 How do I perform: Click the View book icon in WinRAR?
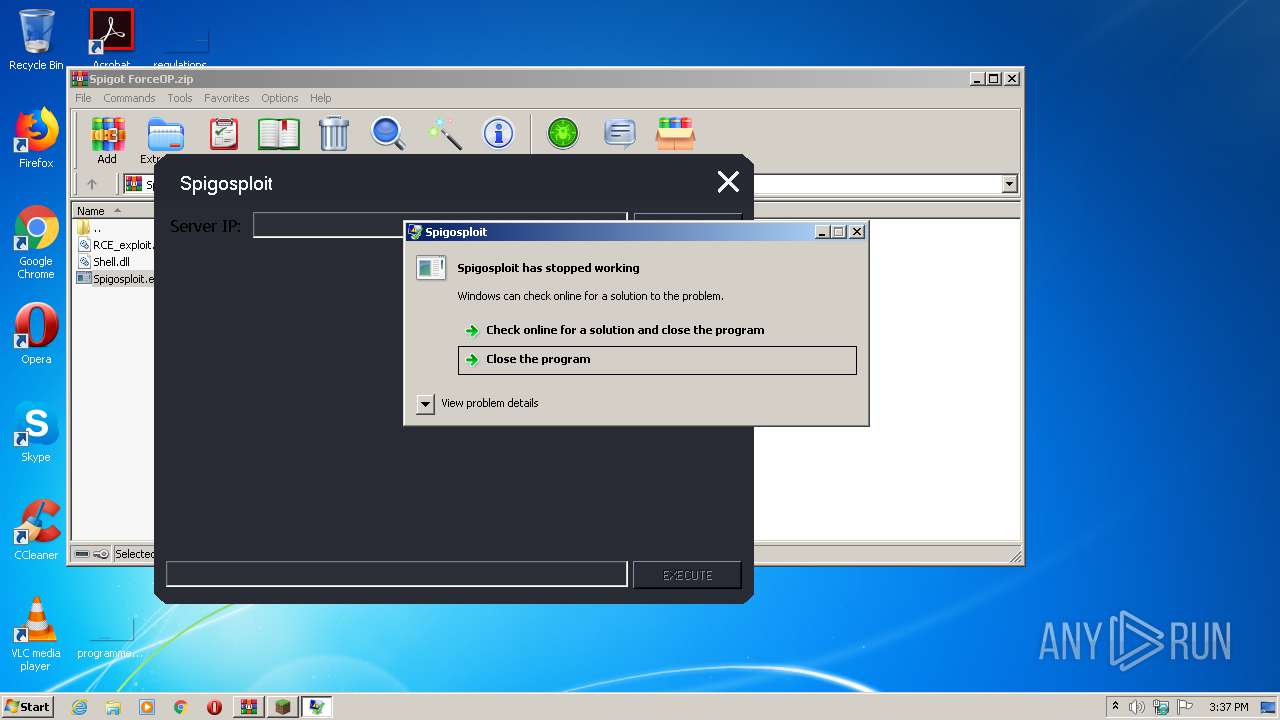[279, 133]
